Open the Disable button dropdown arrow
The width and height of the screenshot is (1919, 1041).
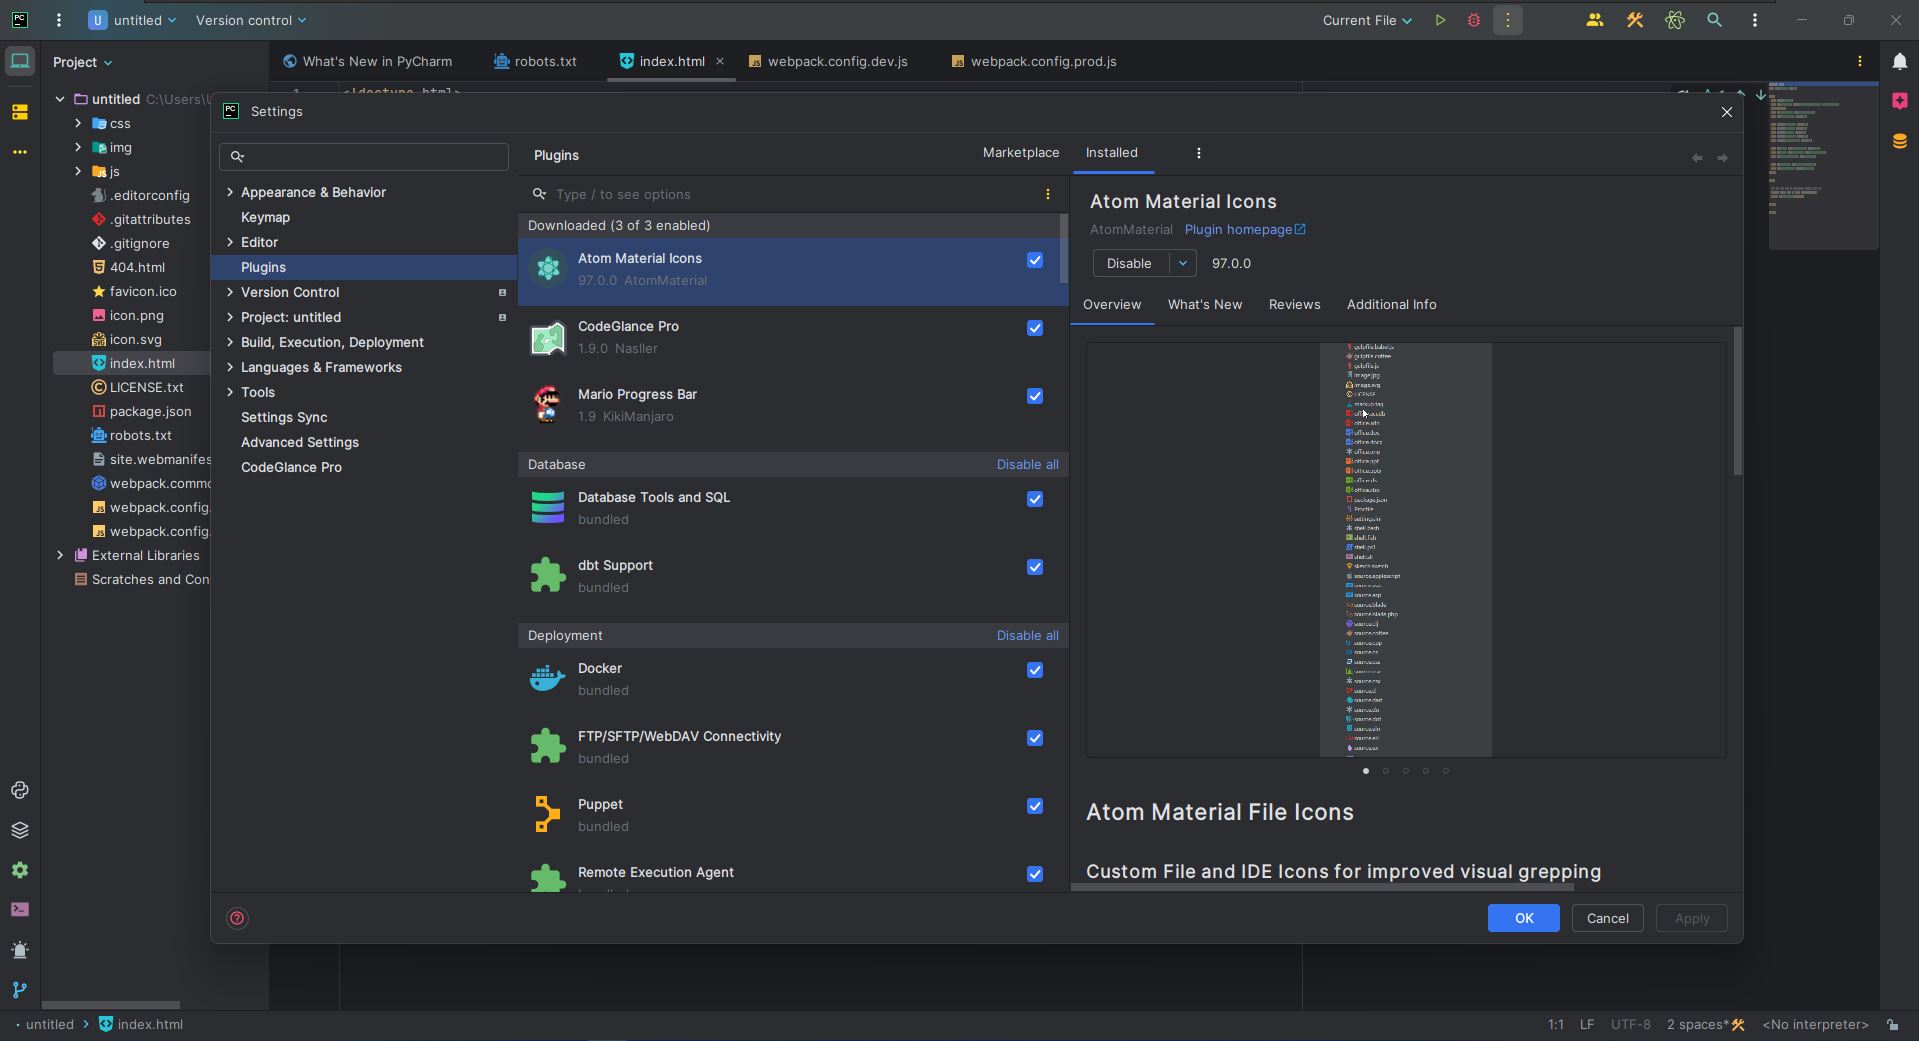pyautogui.click(x=1182, y=263)
